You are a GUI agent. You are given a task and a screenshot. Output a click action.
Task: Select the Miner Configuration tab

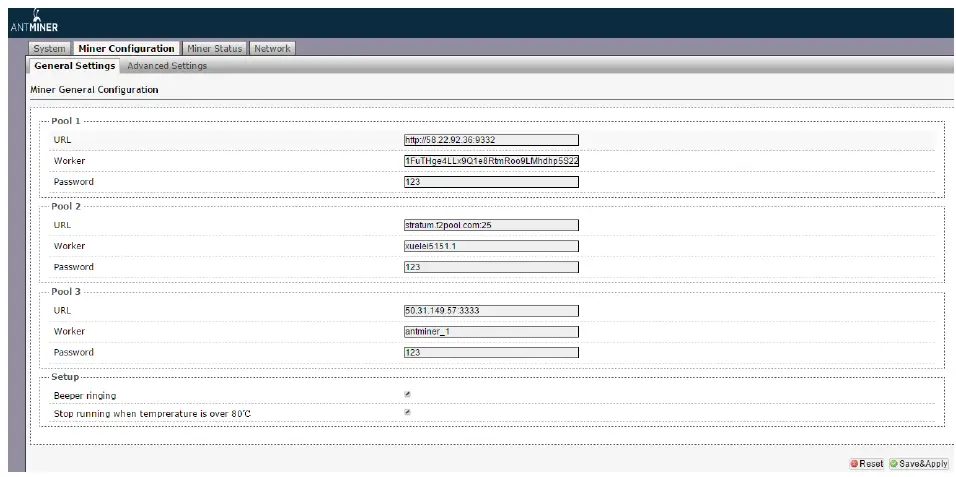pyautogui.click(x=126, y=49)
